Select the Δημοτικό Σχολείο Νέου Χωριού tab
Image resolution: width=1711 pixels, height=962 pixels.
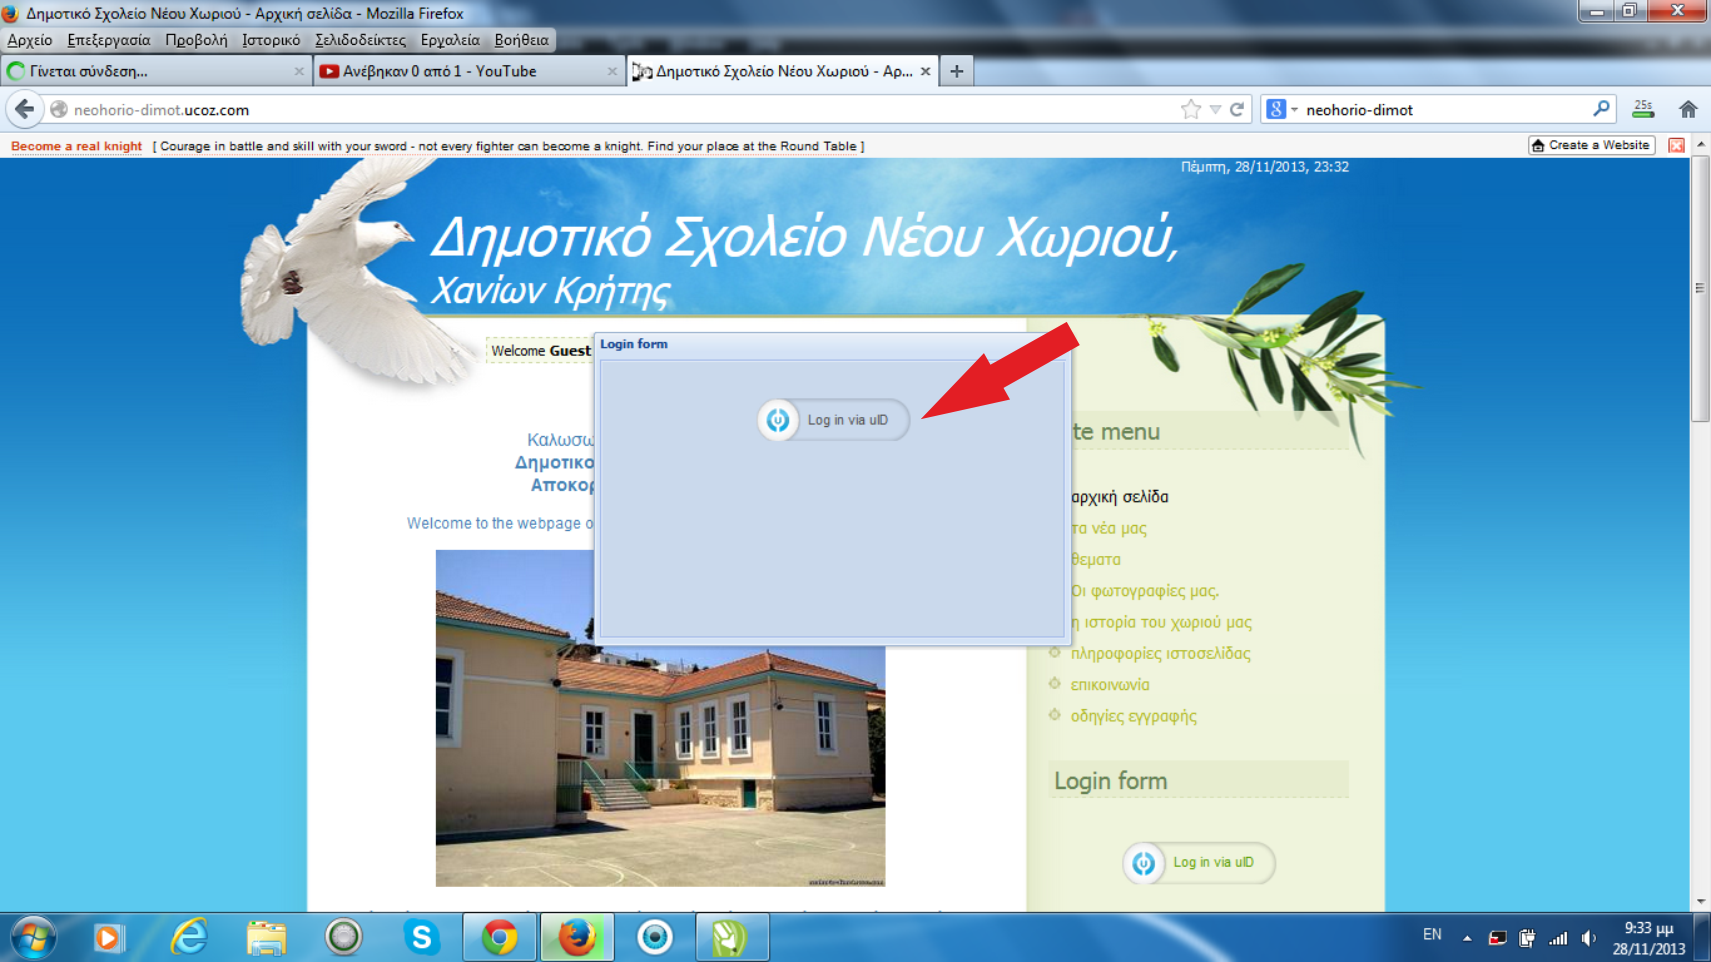pos(784,71)
